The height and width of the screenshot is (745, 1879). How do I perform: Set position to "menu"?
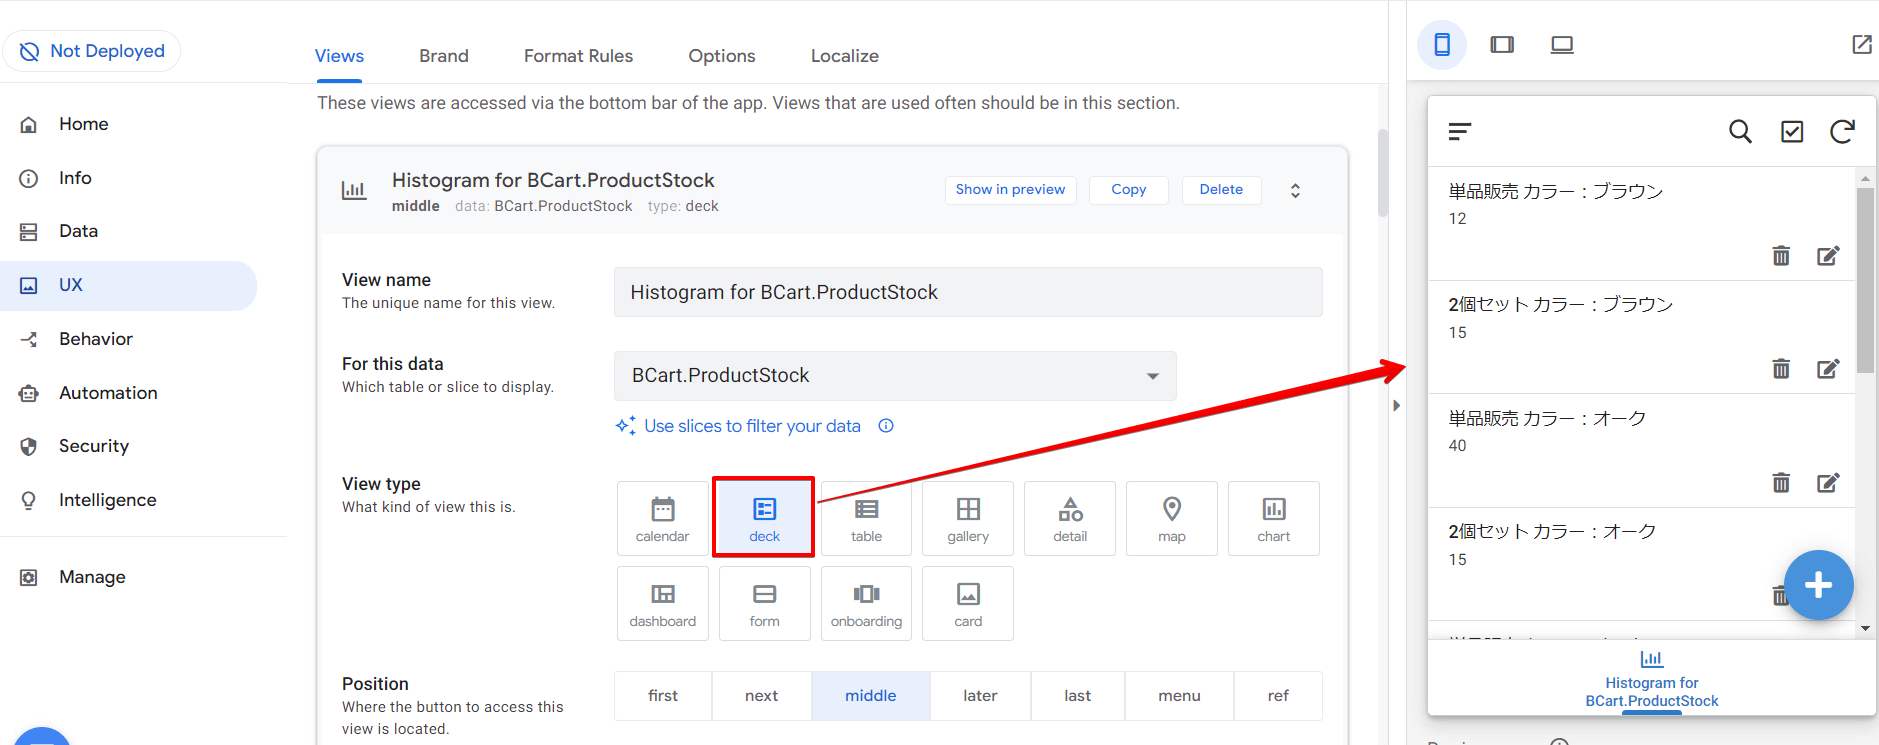(x=1179, y=696)
